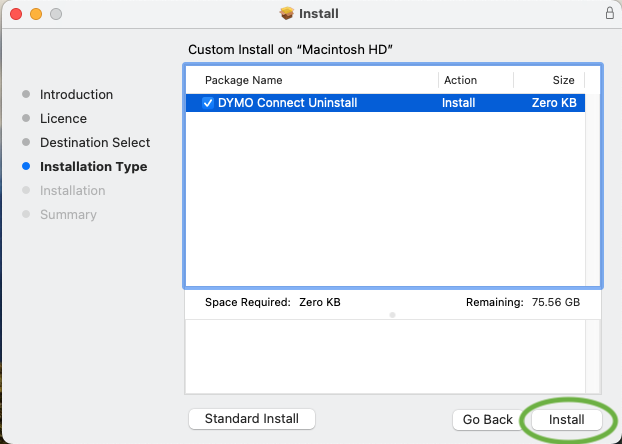Click the Introduction step in sidebar
Viewport: 622px width, 444px height.
tap(76, 94)
